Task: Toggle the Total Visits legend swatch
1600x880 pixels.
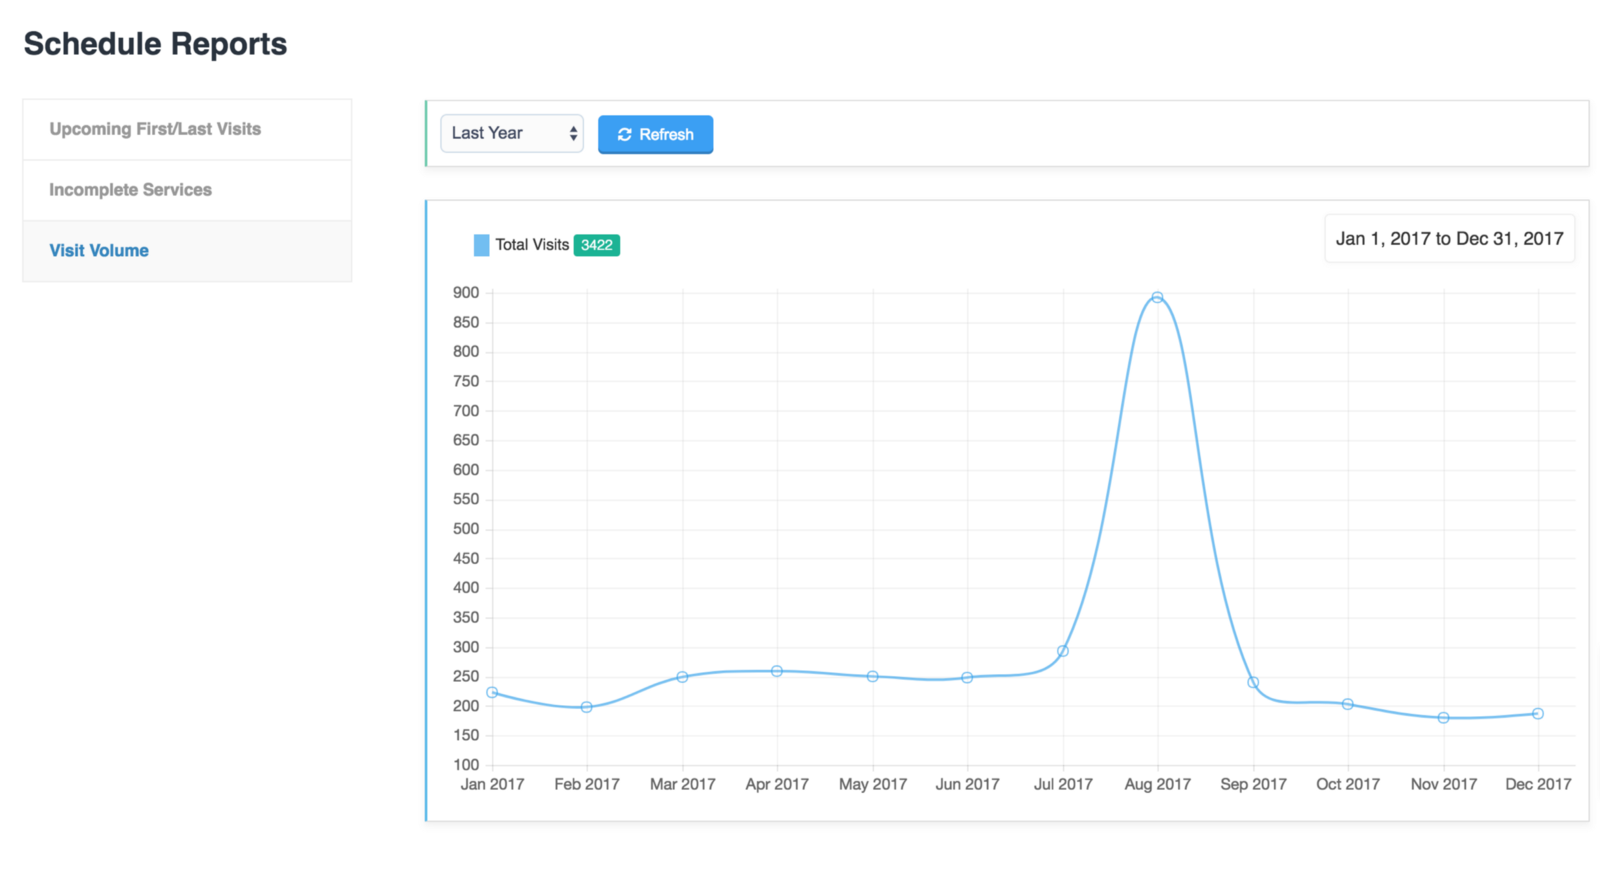Action: tap(481, 245)
